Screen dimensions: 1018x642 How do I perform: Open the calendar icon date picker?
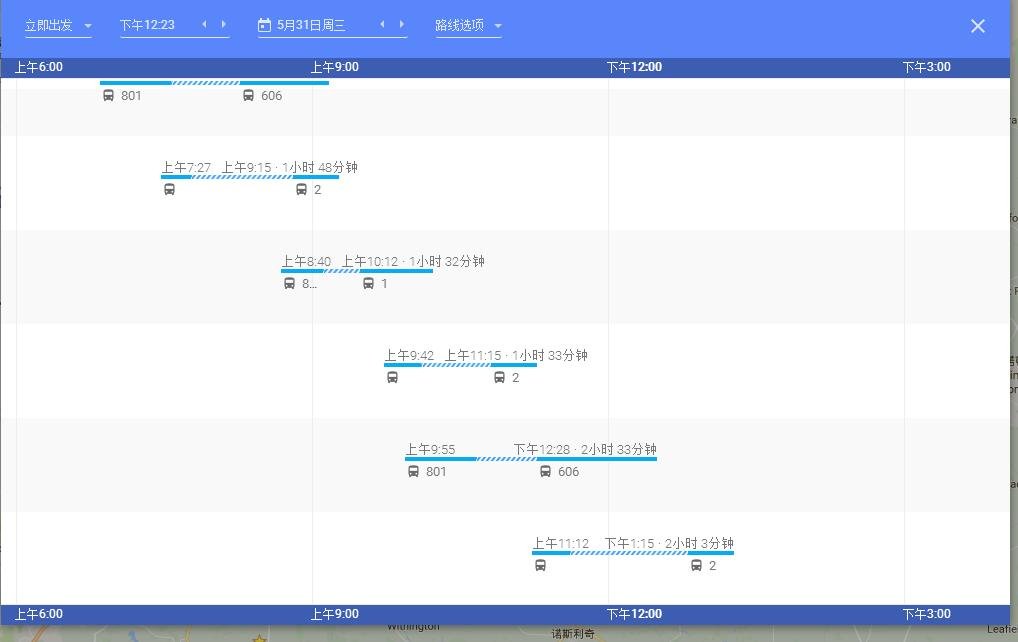click(x=264, y=26)
